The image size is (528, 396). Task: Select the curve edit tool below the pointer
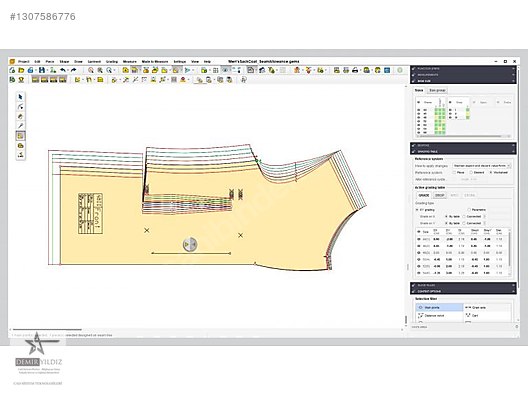click(x=21, y=107)
